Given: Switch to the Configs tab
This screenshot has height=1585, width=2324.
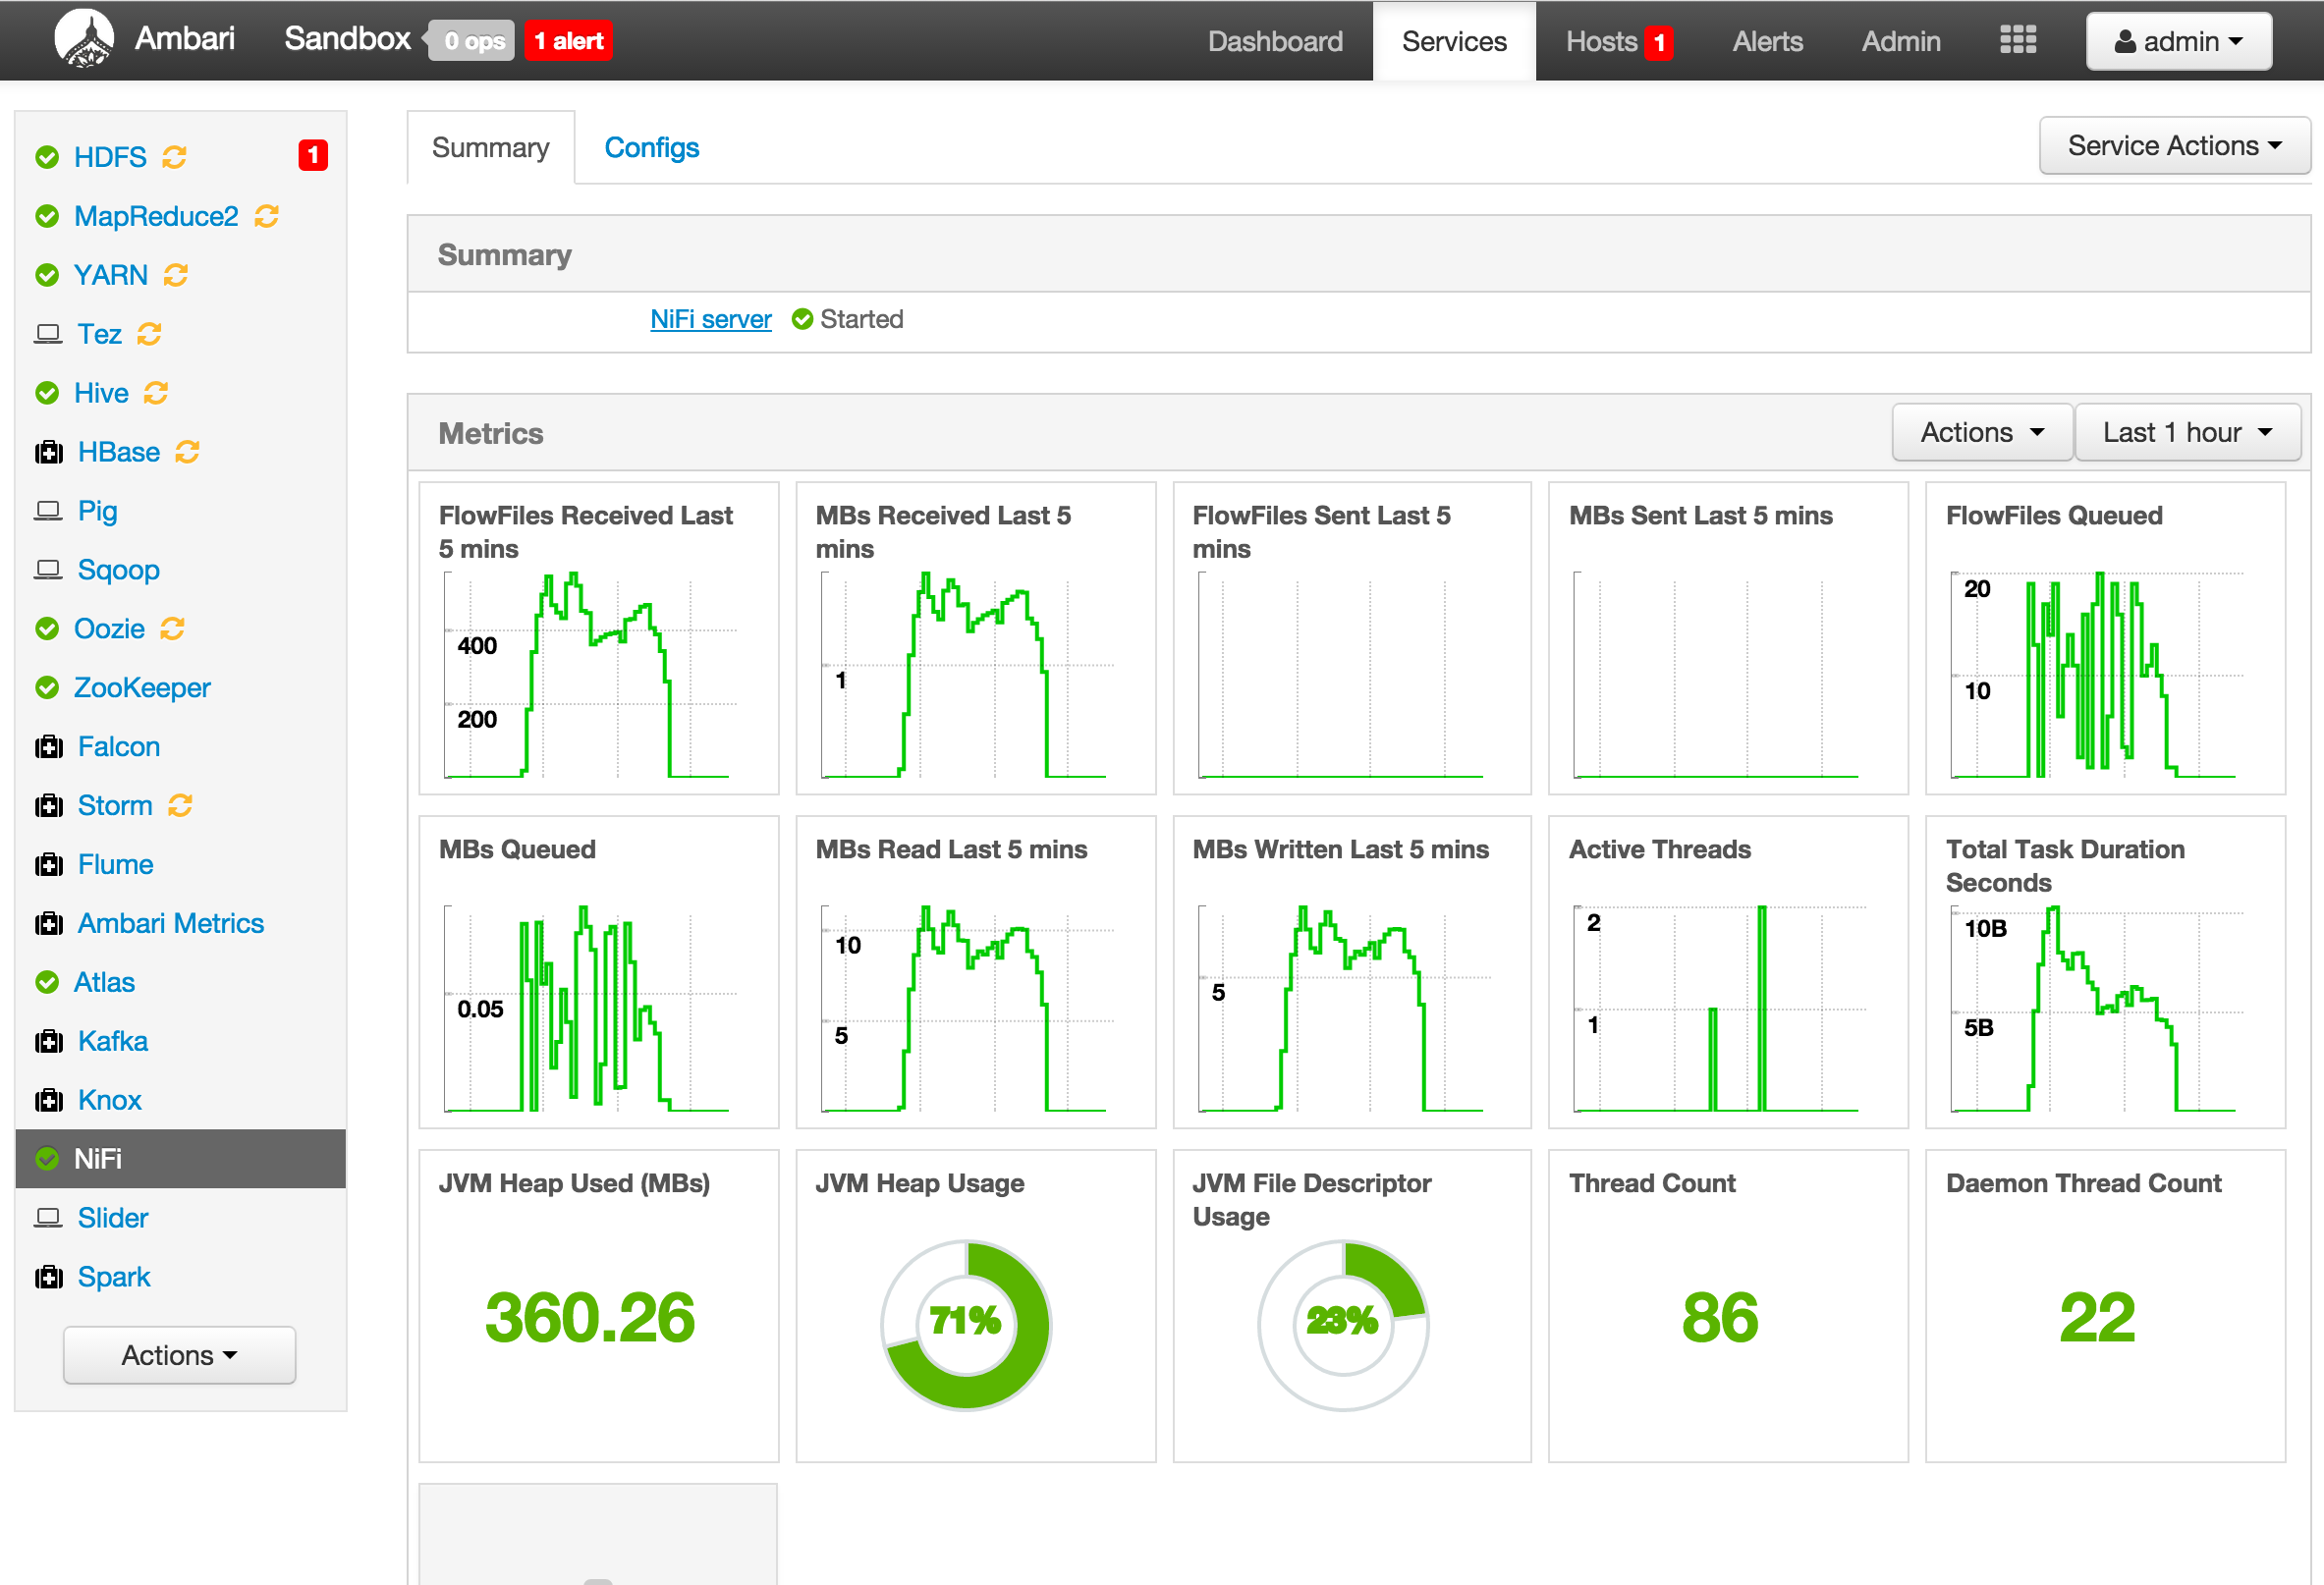Looking at the screenshot, I should pos(651,148).
